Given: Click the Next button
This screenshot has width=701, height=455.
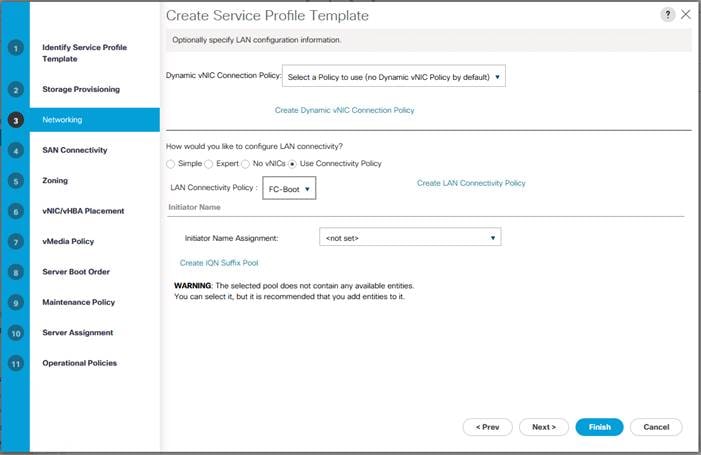Looking at the screenshot, I should click(544, 427).
